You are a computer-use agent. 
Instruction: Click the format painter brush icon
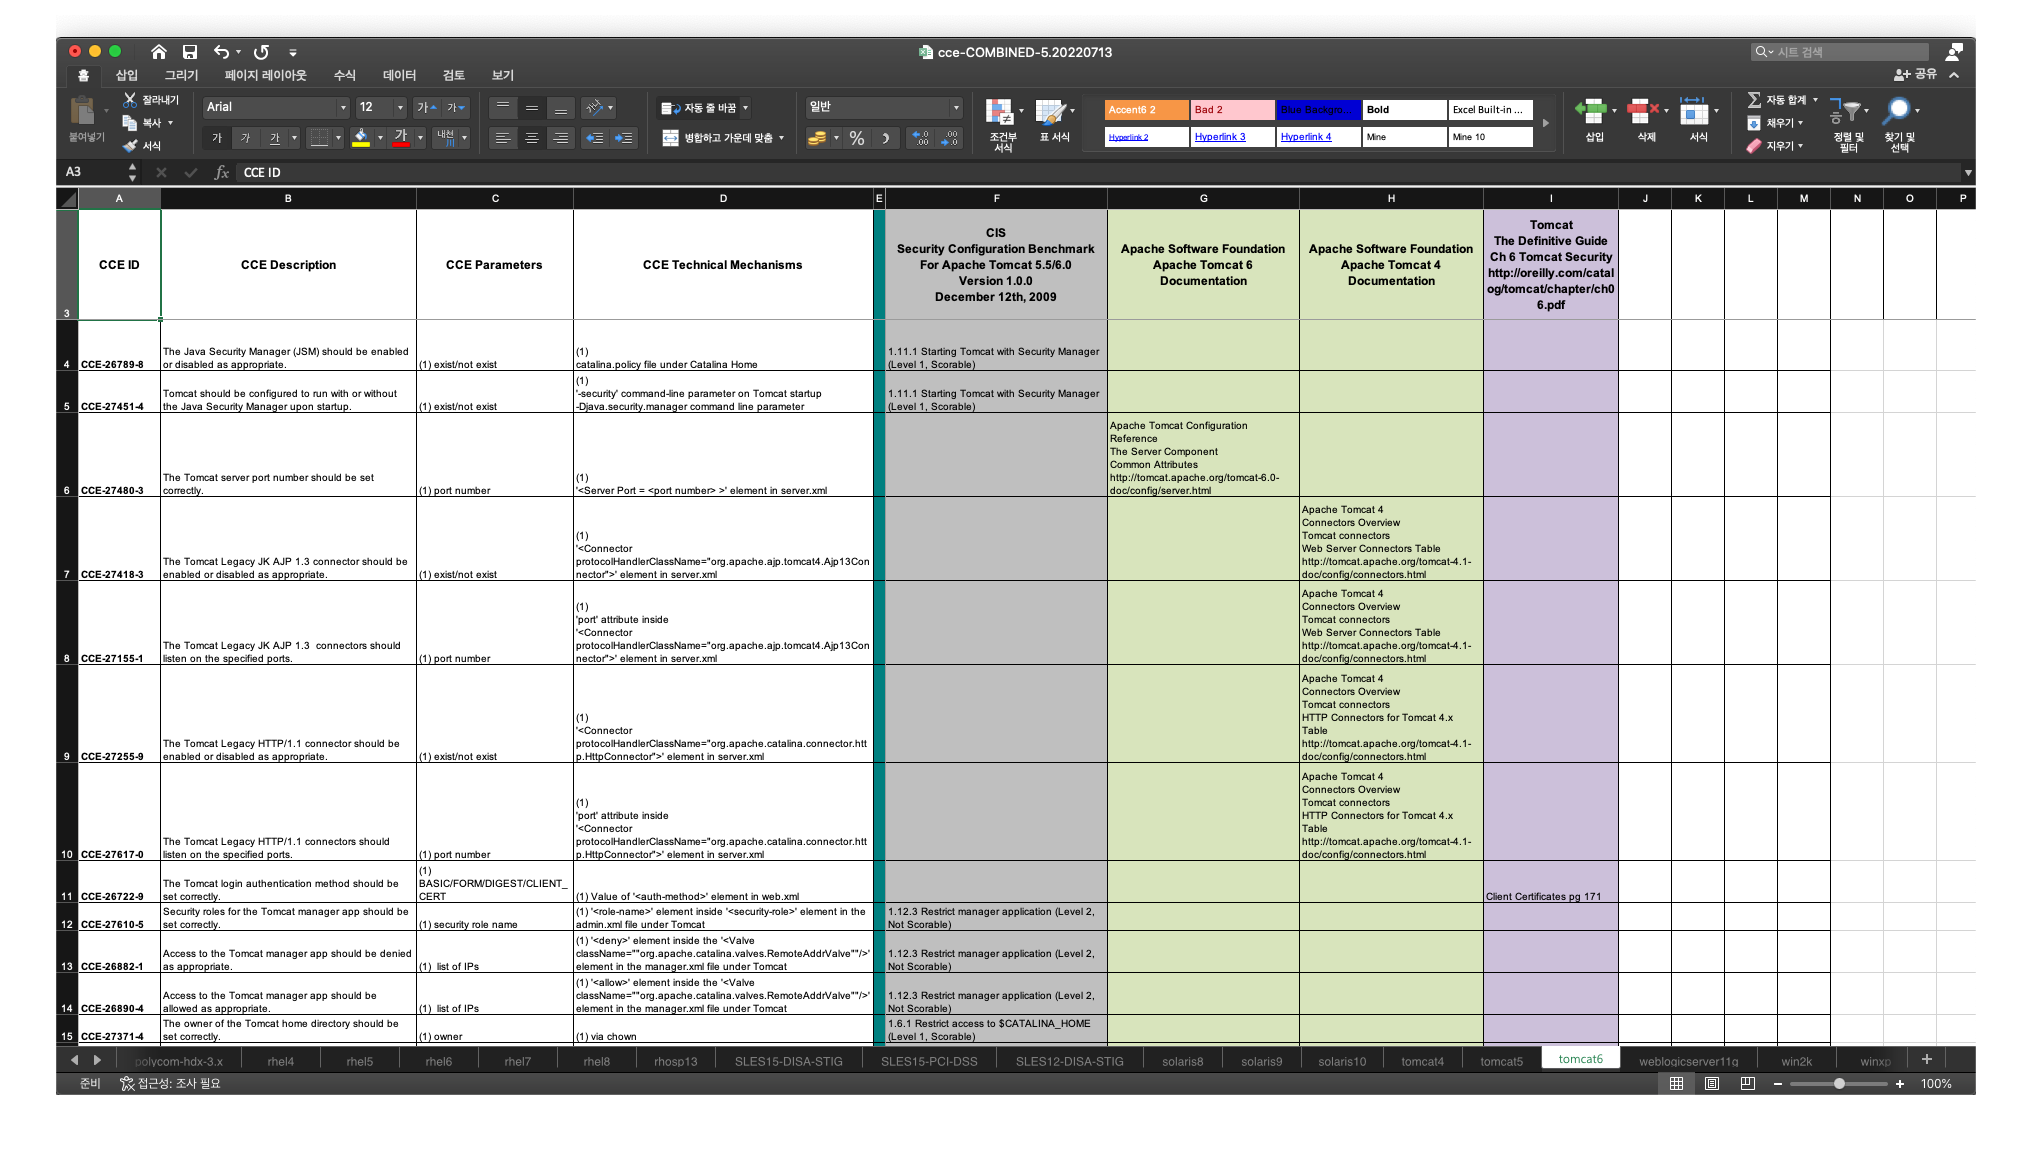tap(130, 146)
